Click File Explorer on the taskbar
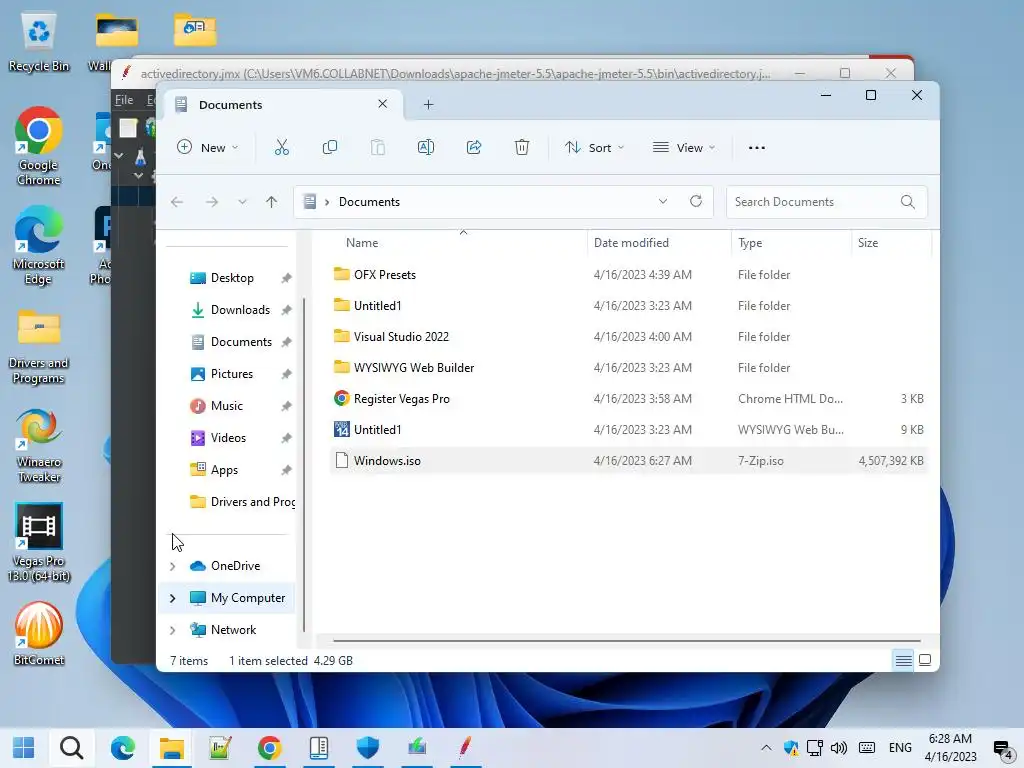 pyautogui.click(x=172, y=748)
